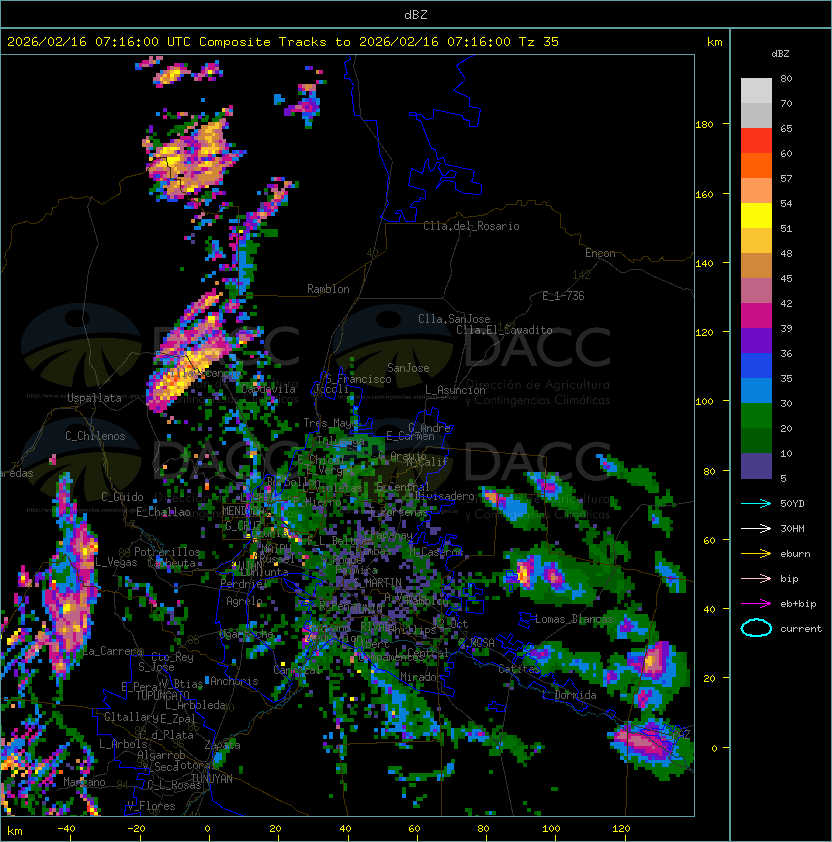Click the 'TUNUYAN' place label
832x842 pixels.
point(212,779)
